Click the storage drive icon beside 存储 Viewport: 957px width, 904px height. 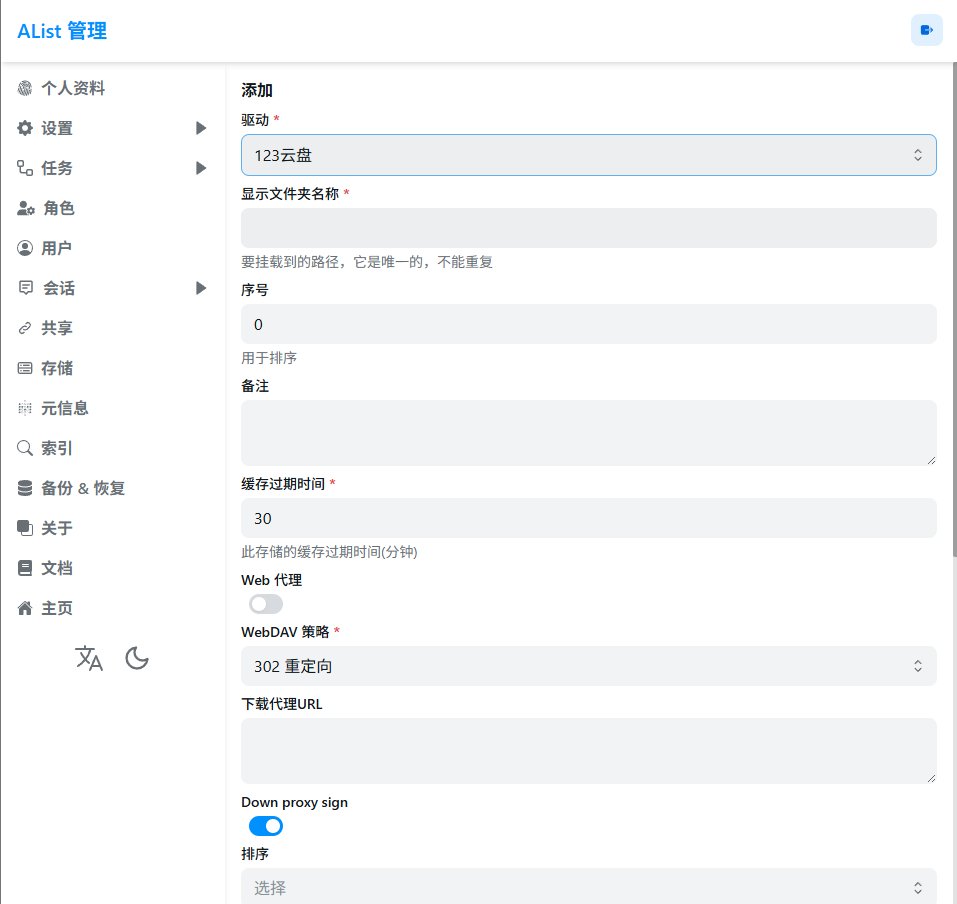point(25,368)
